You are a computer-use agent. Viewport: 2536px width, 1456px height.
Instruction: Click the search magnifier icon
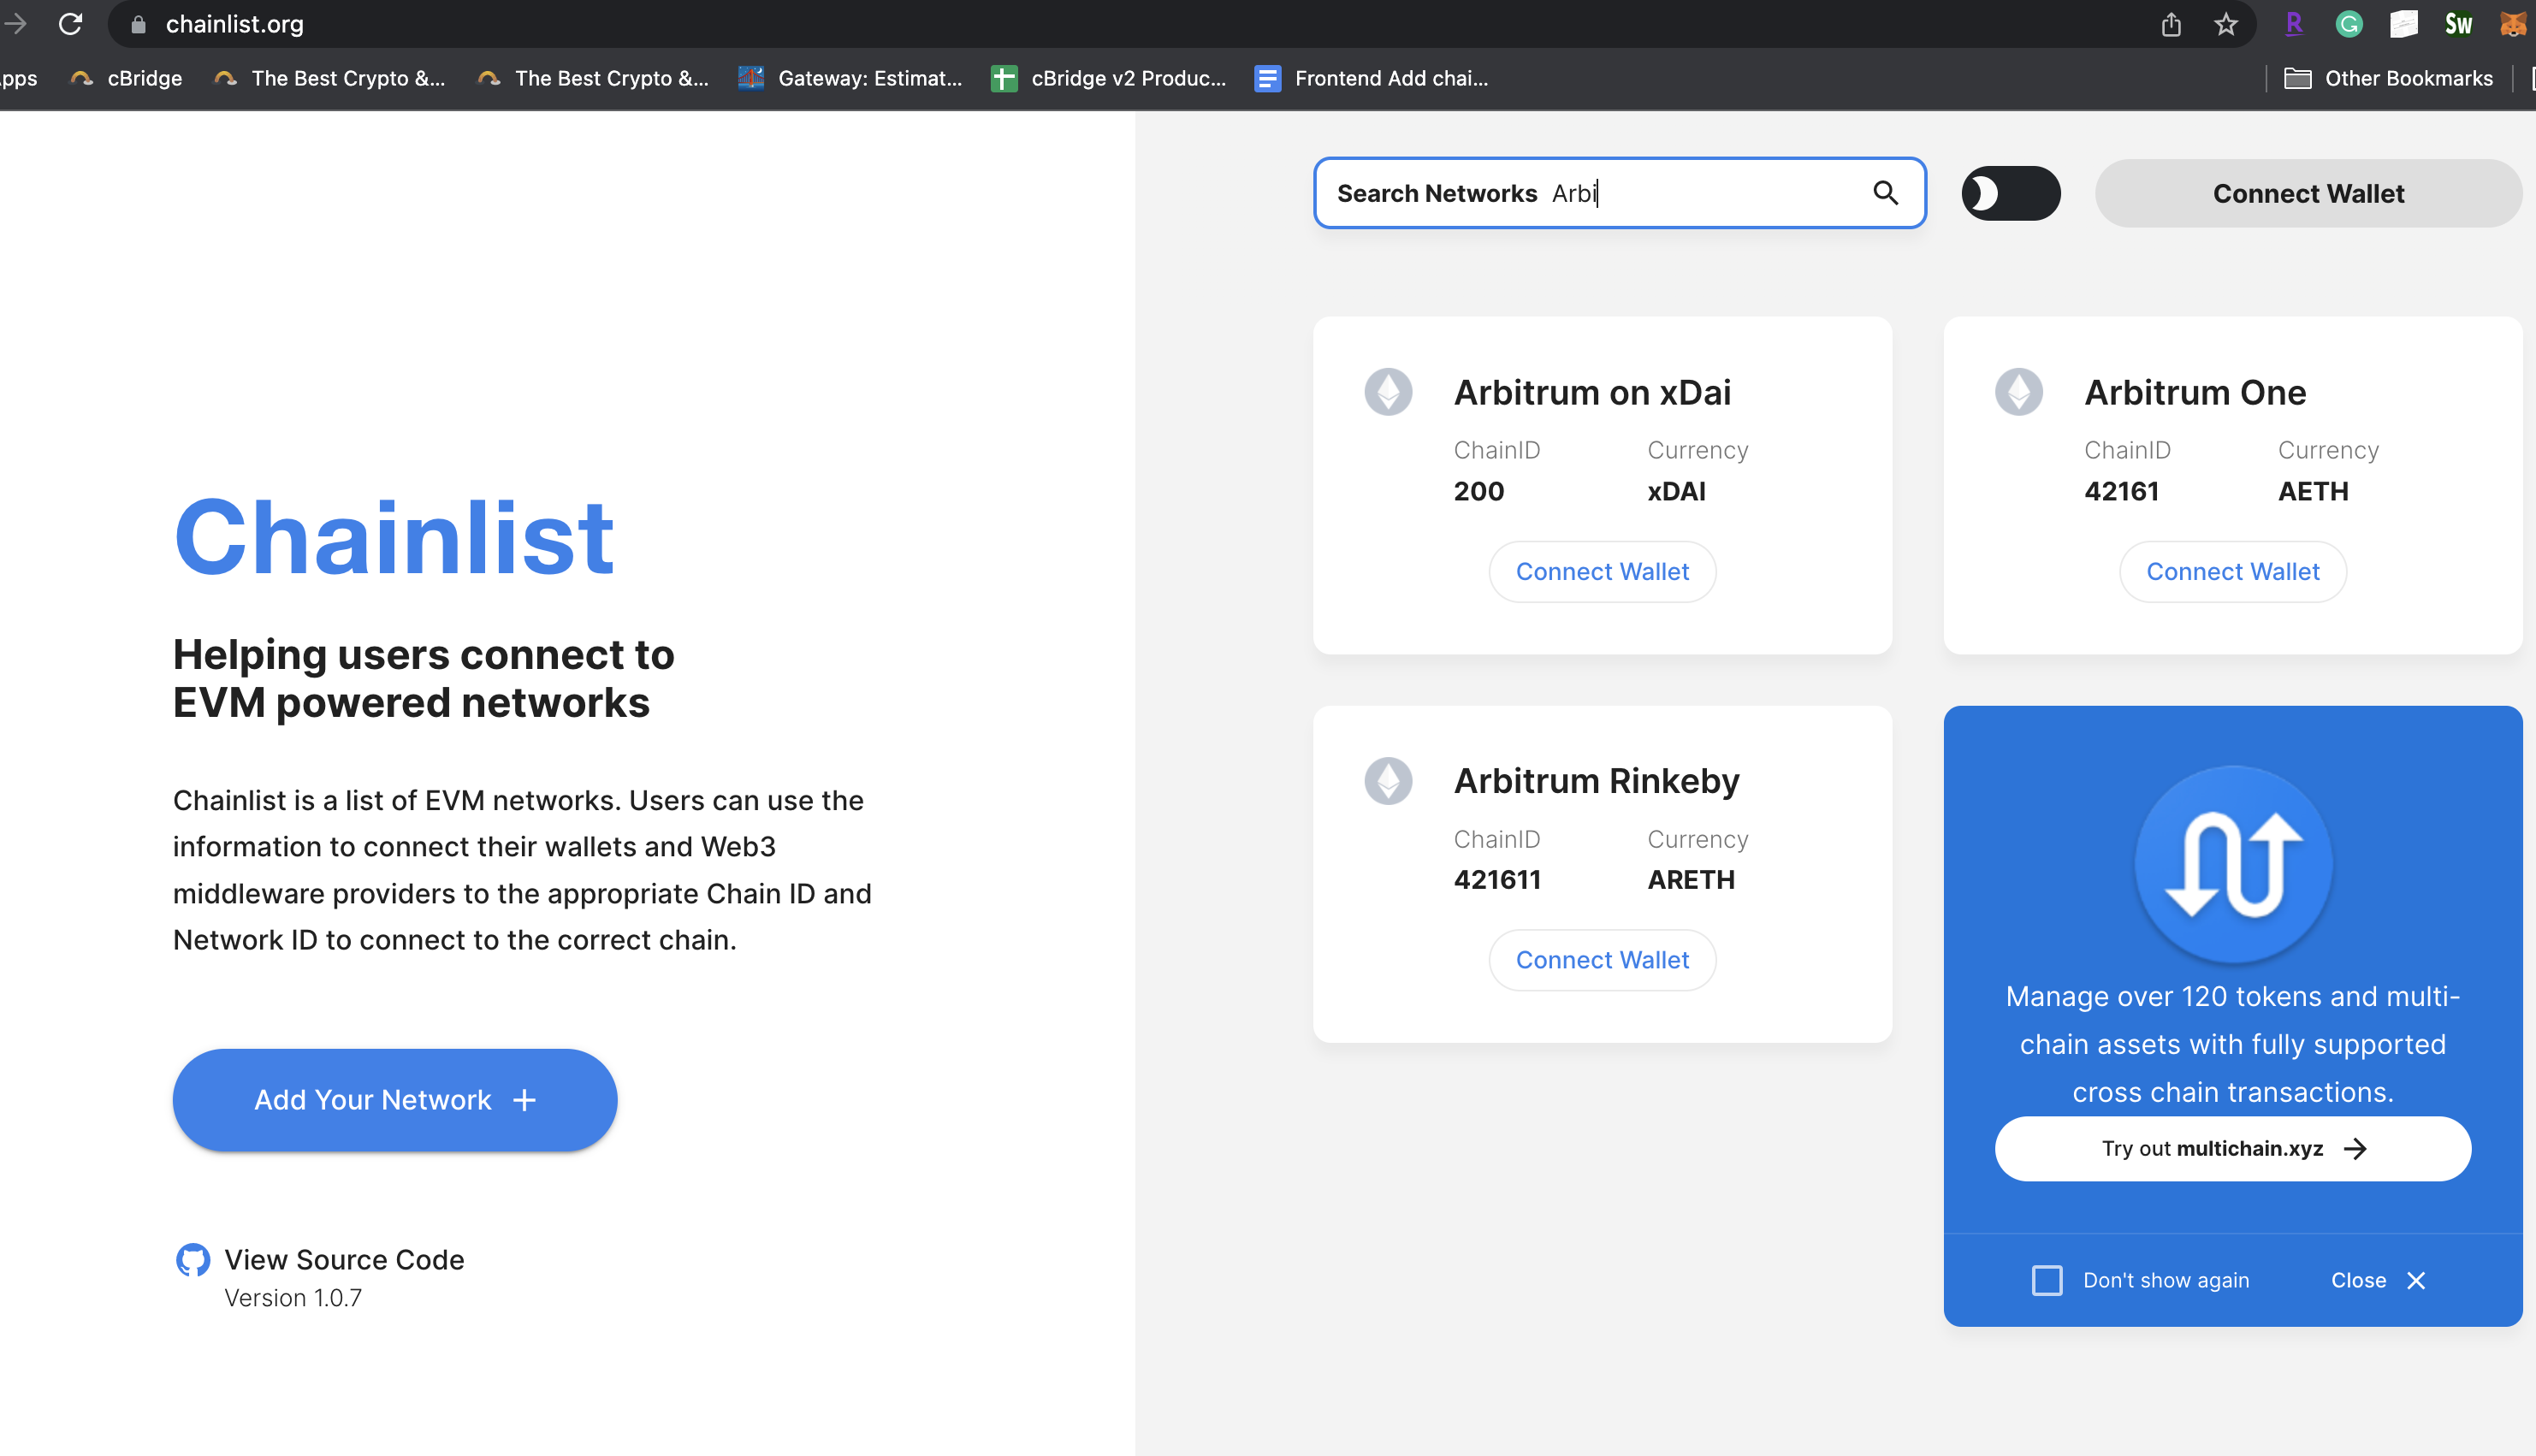pyautogui.click(x=1885, y=193)
